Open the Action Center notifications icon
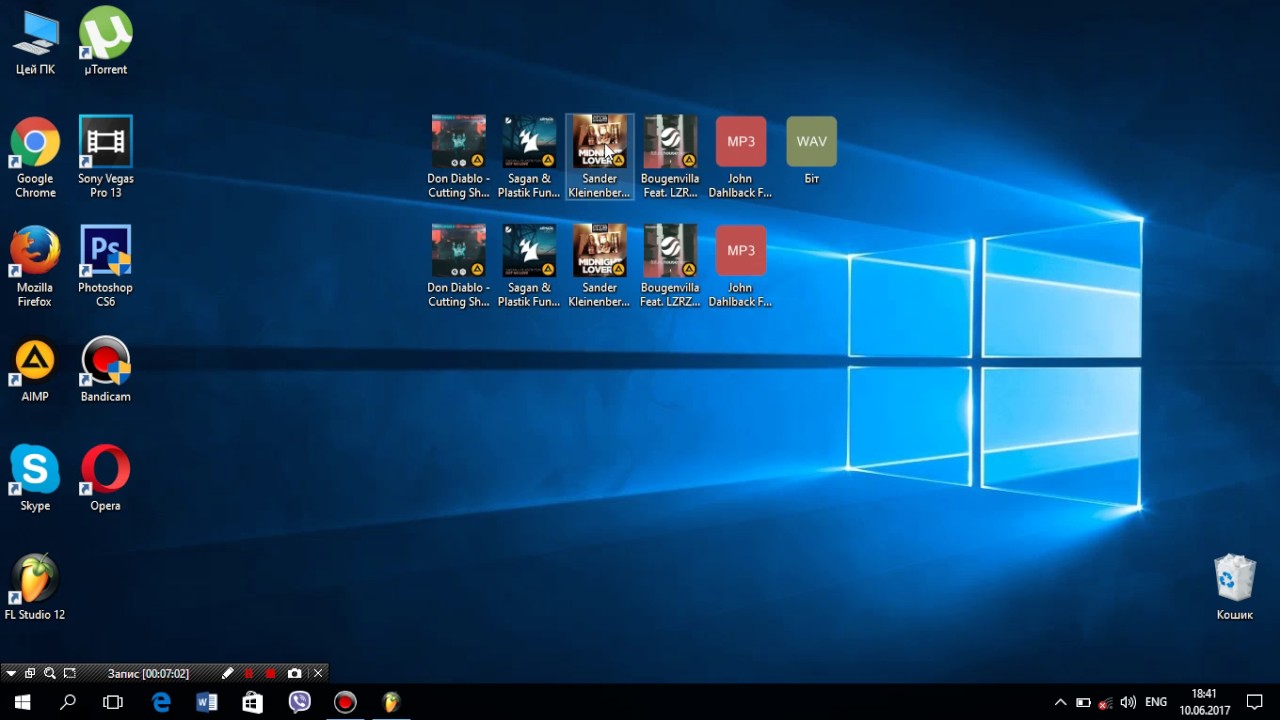Image resolution: width=1280 pixels, height=720 pixels. pyautogui.click(x=1255, y=702)
